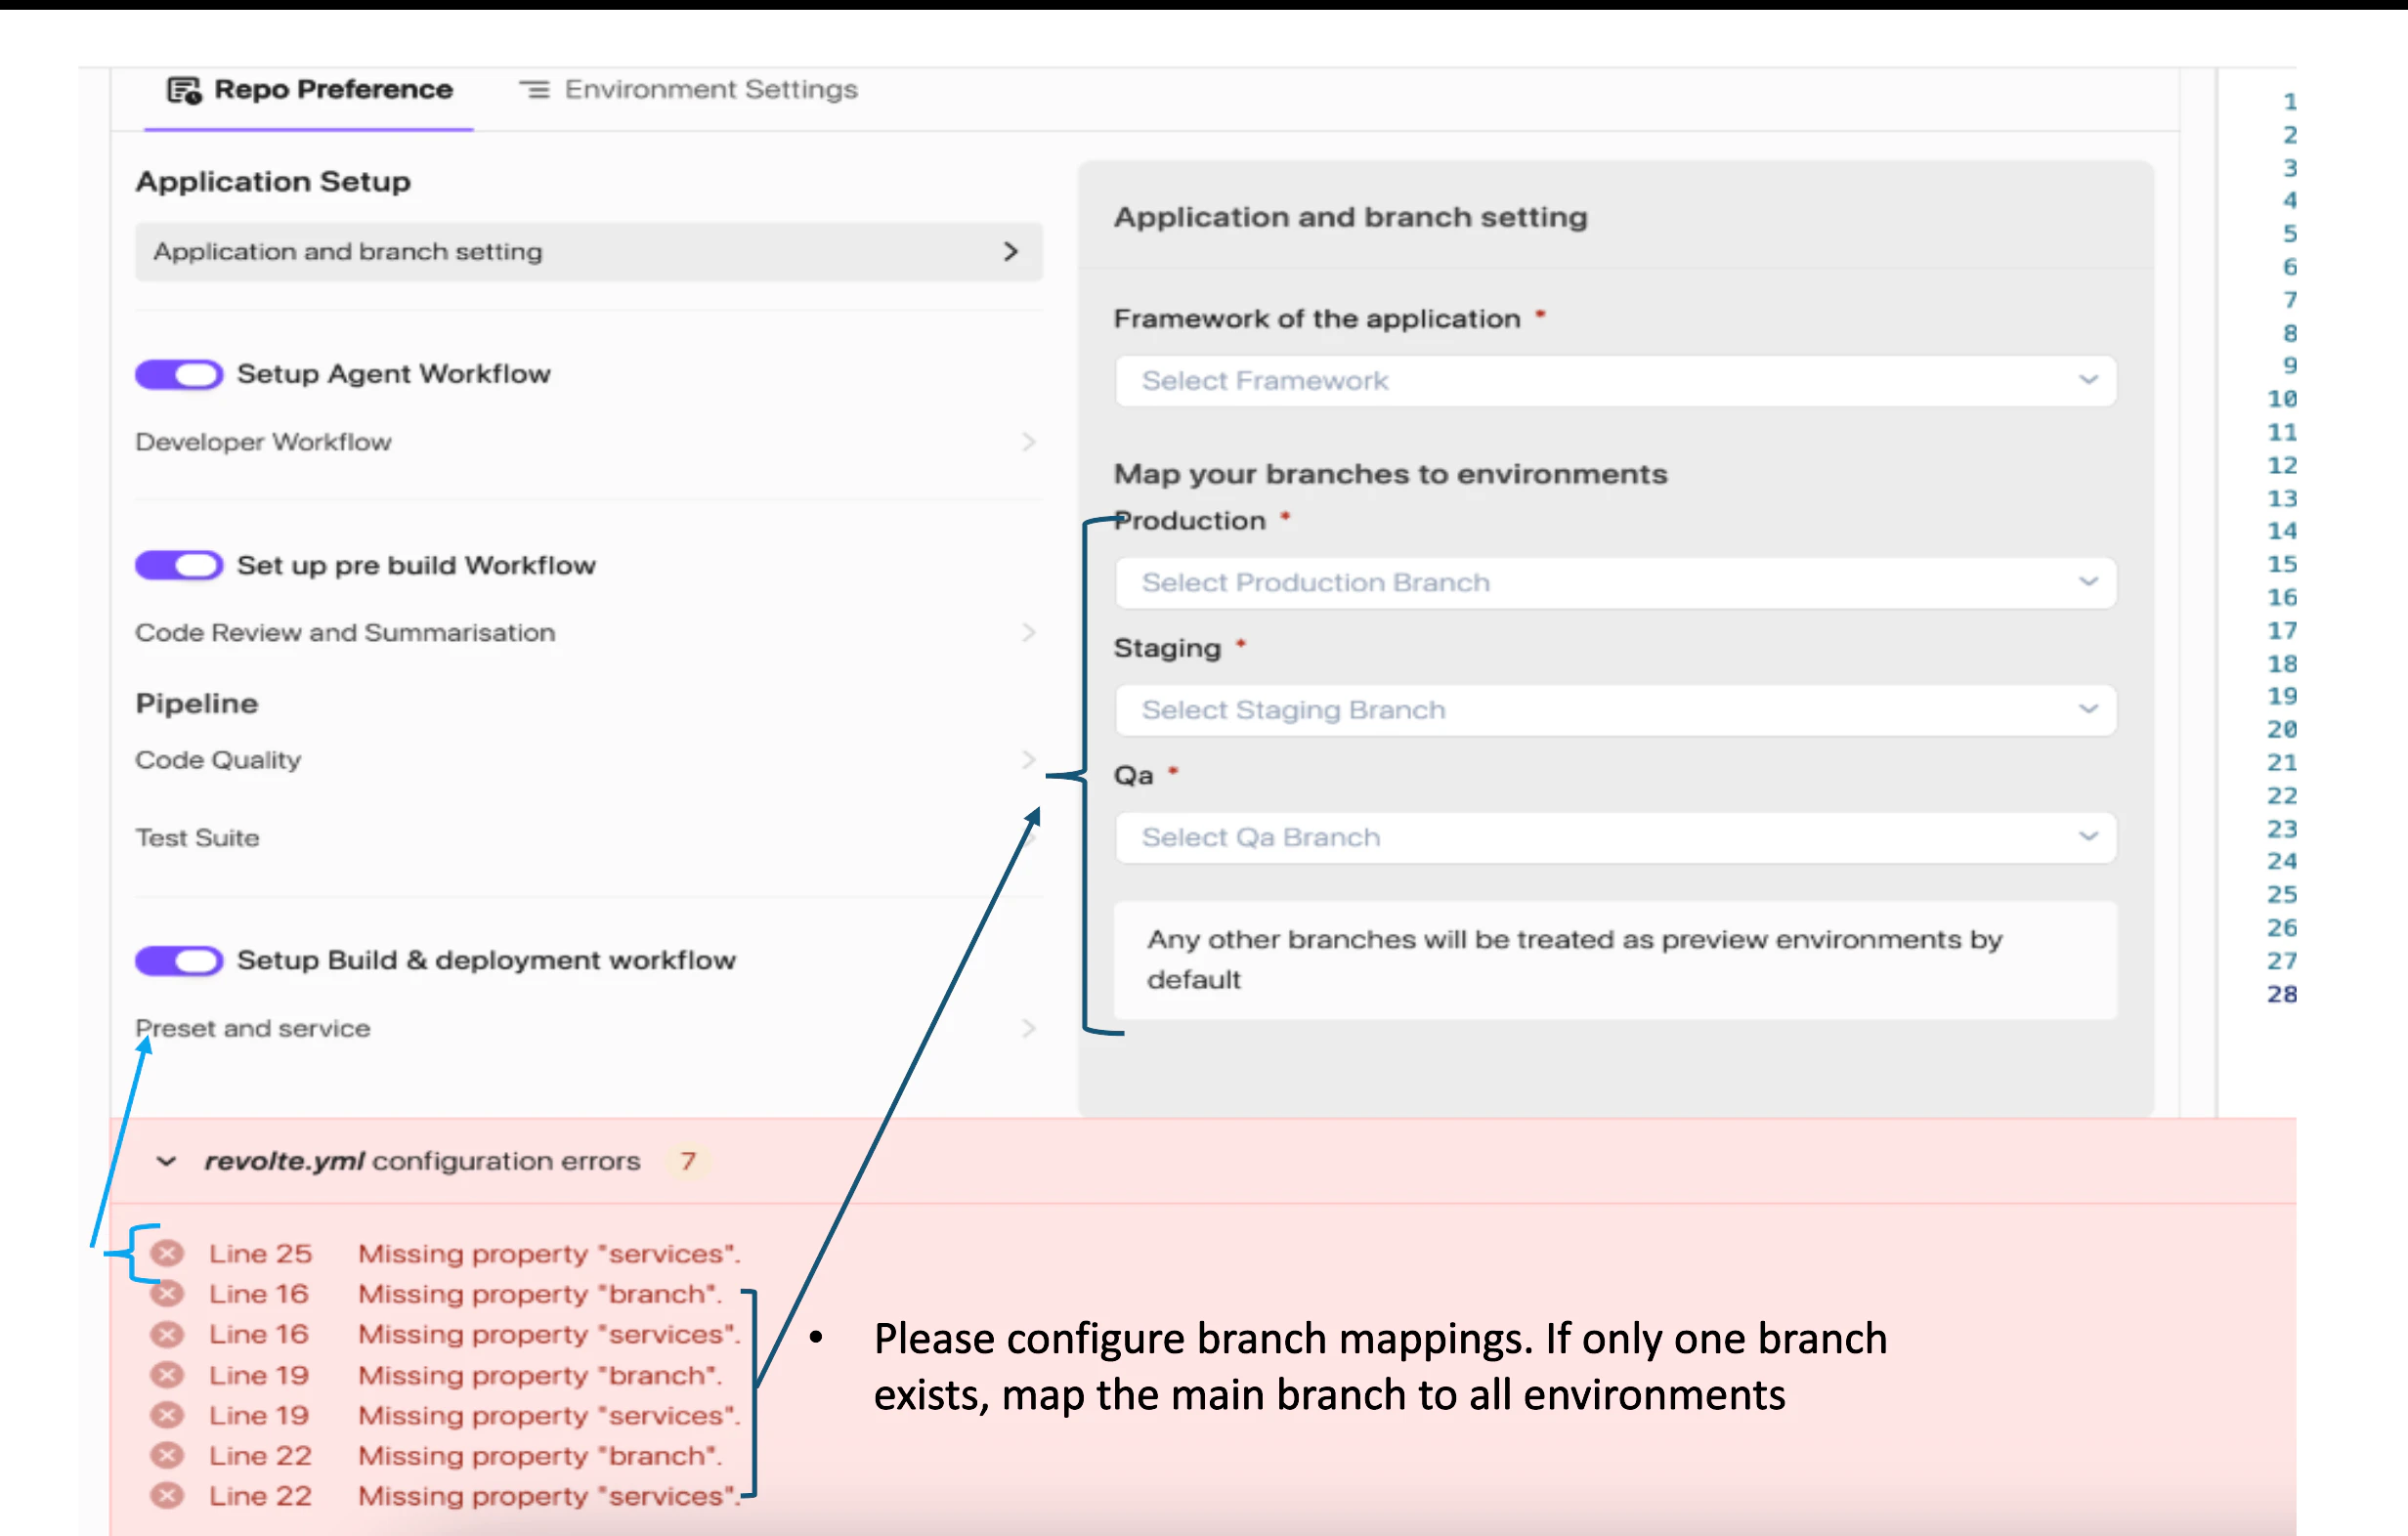Viewport: 2408px width, 1536px height.
Task: Open the Test Suite pipeline item
Action: coord(588,838)
